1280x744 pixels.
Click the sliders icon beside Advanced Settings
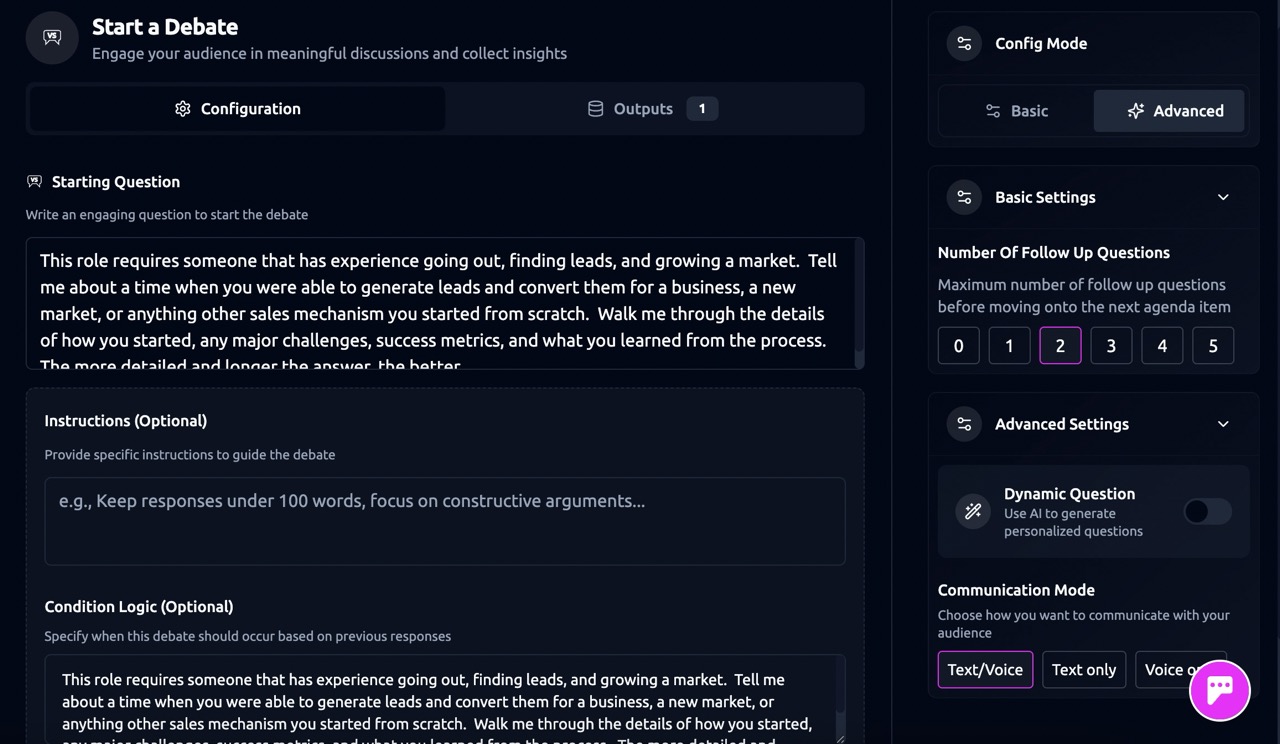[x=964, y=424]
